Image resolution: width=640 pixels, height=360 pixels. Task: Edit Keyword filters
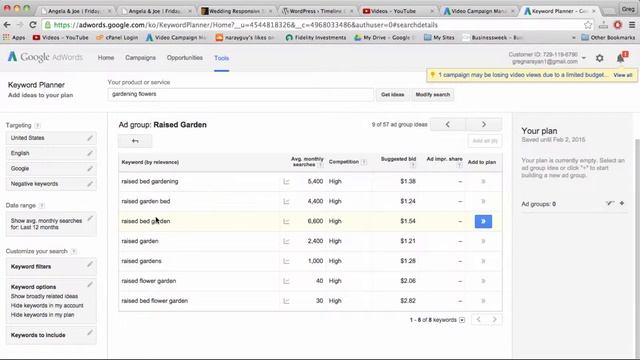point(90,265)
